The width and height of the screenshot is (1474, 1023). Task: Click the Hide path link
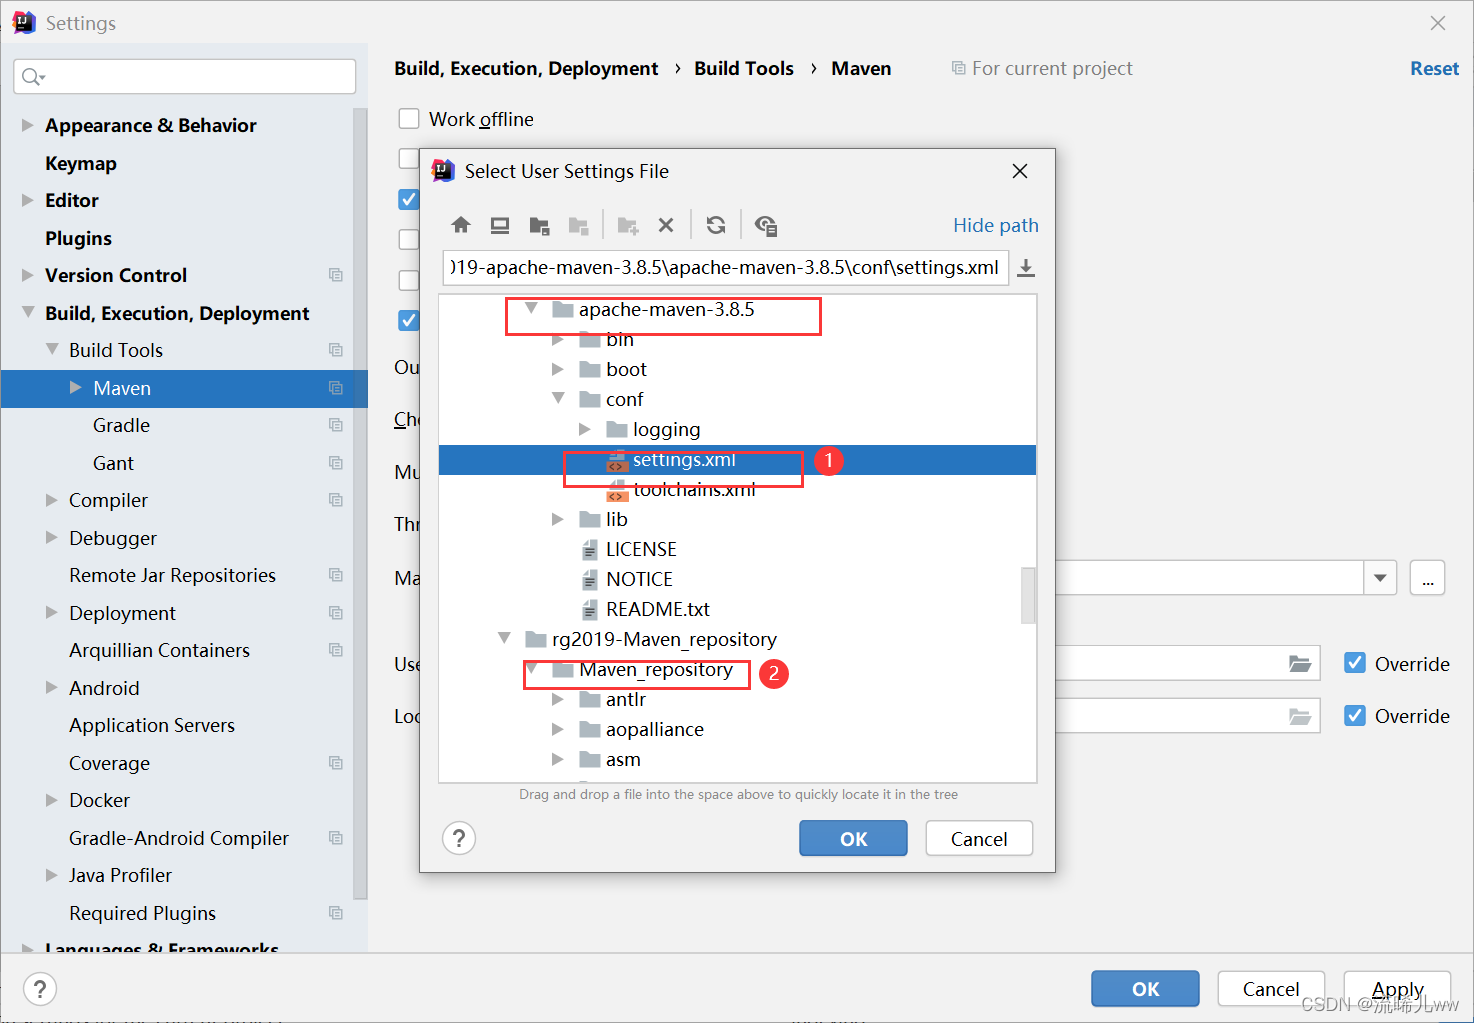coord(995,225)
